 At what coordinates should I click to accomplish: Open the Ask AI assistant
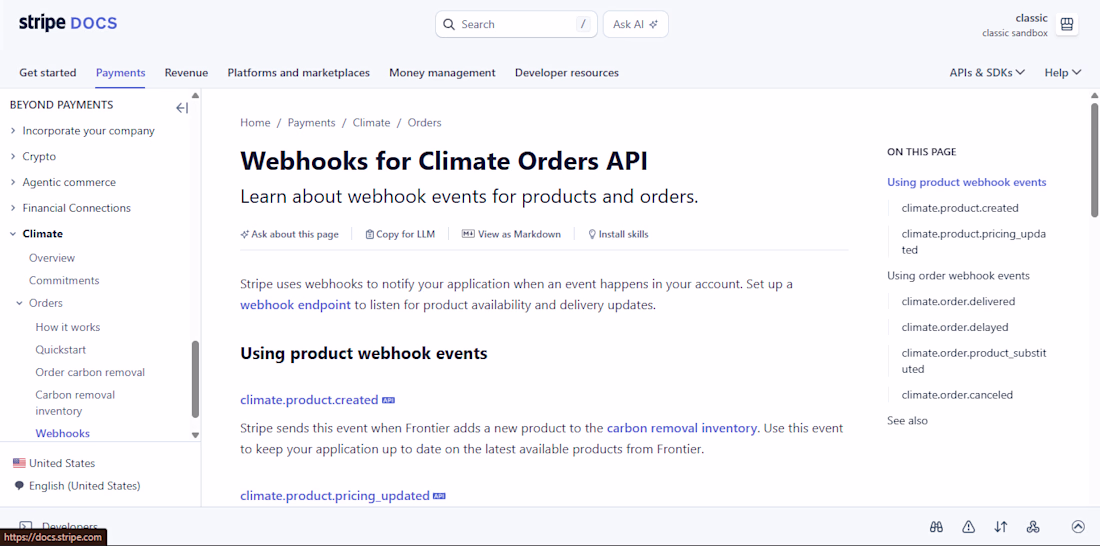coord(636,24)
